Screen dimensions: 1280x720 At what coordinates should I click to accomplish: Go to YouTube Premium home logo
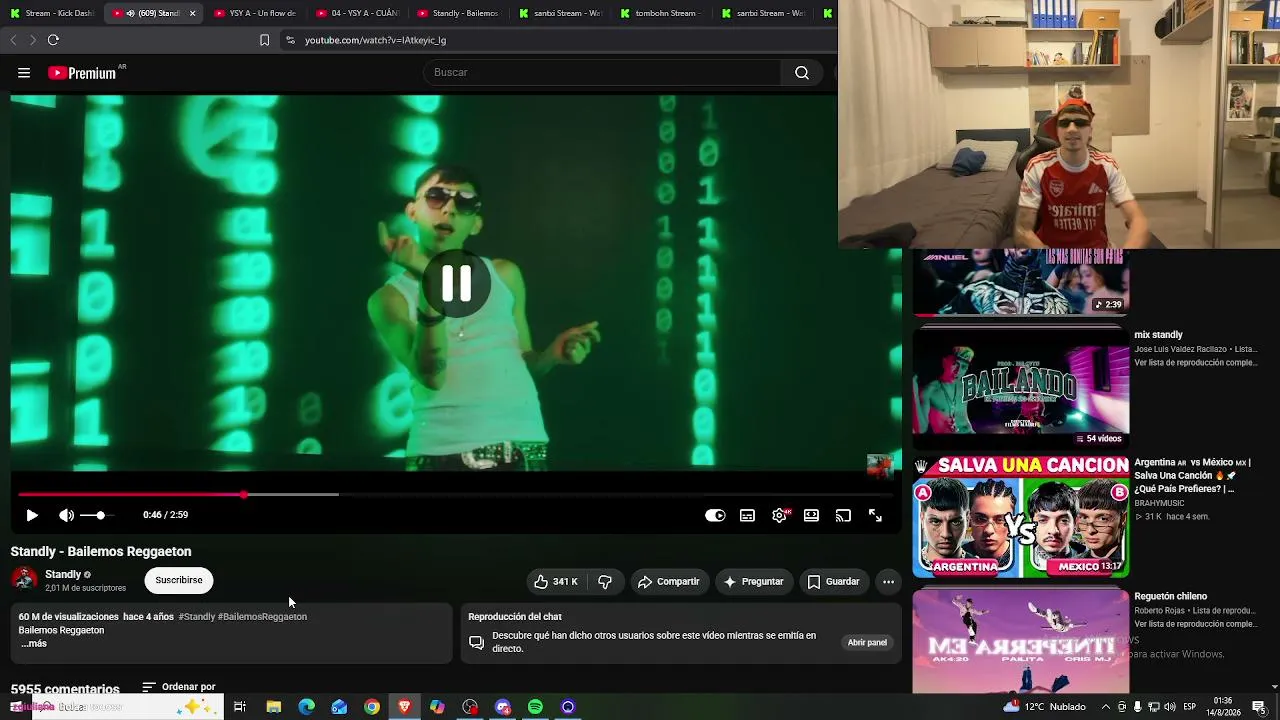pyautogui.click(x=82, y=73)
